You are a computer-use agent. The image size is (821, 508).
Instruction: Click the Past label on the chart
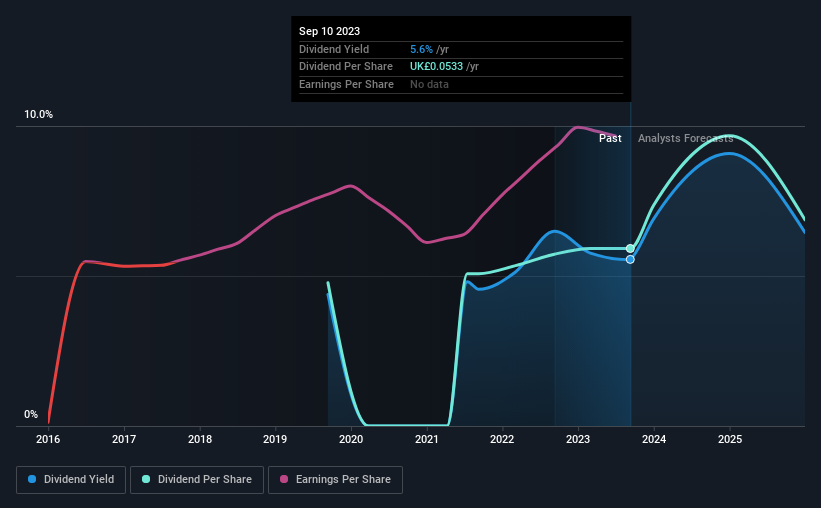click(x=611, y=138)
